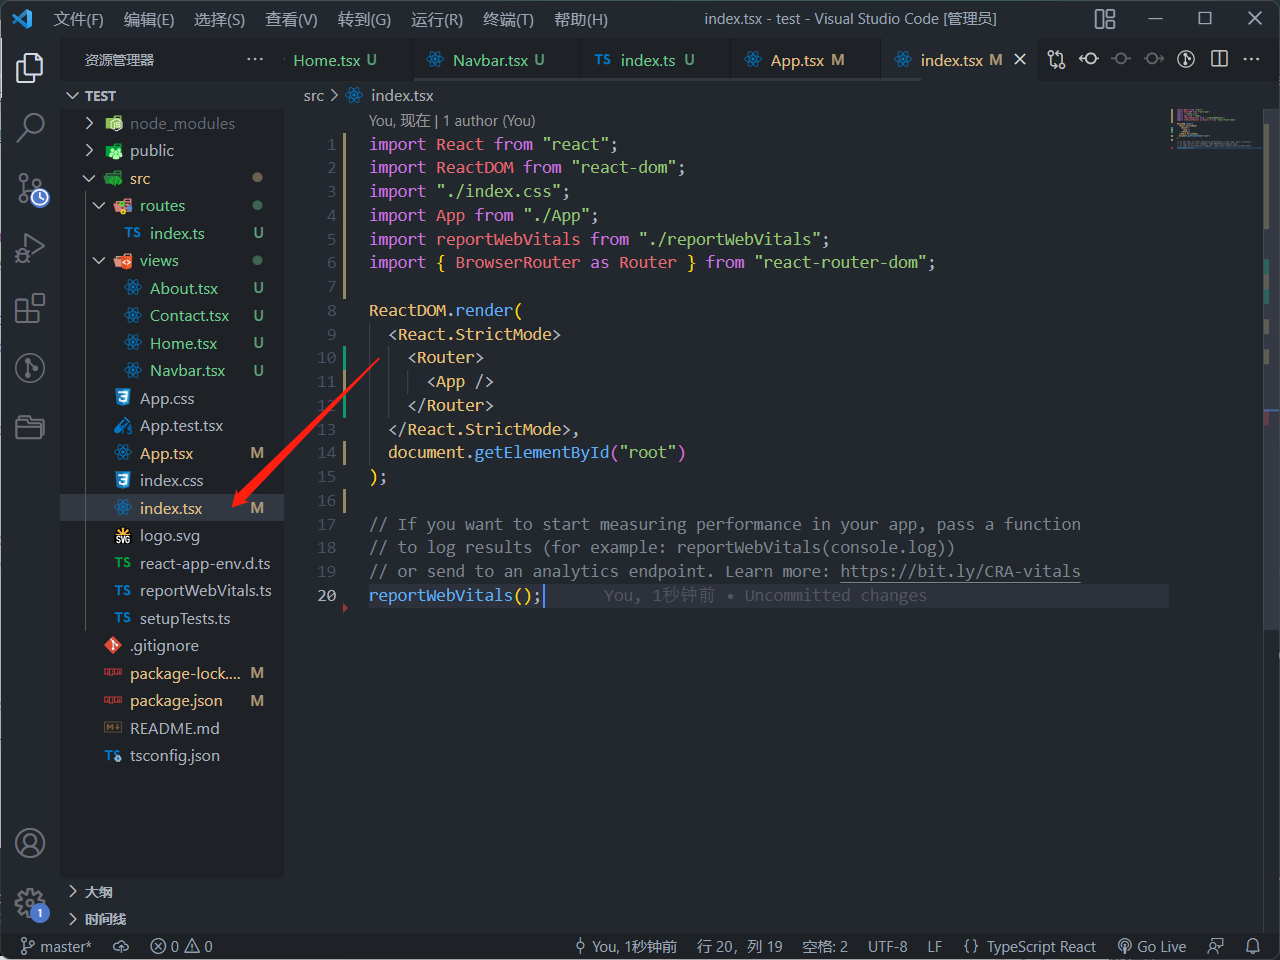Open the Git Graph activity icon
The image size is (1280, 960).
pyautogui.click(x=30, y=368)
